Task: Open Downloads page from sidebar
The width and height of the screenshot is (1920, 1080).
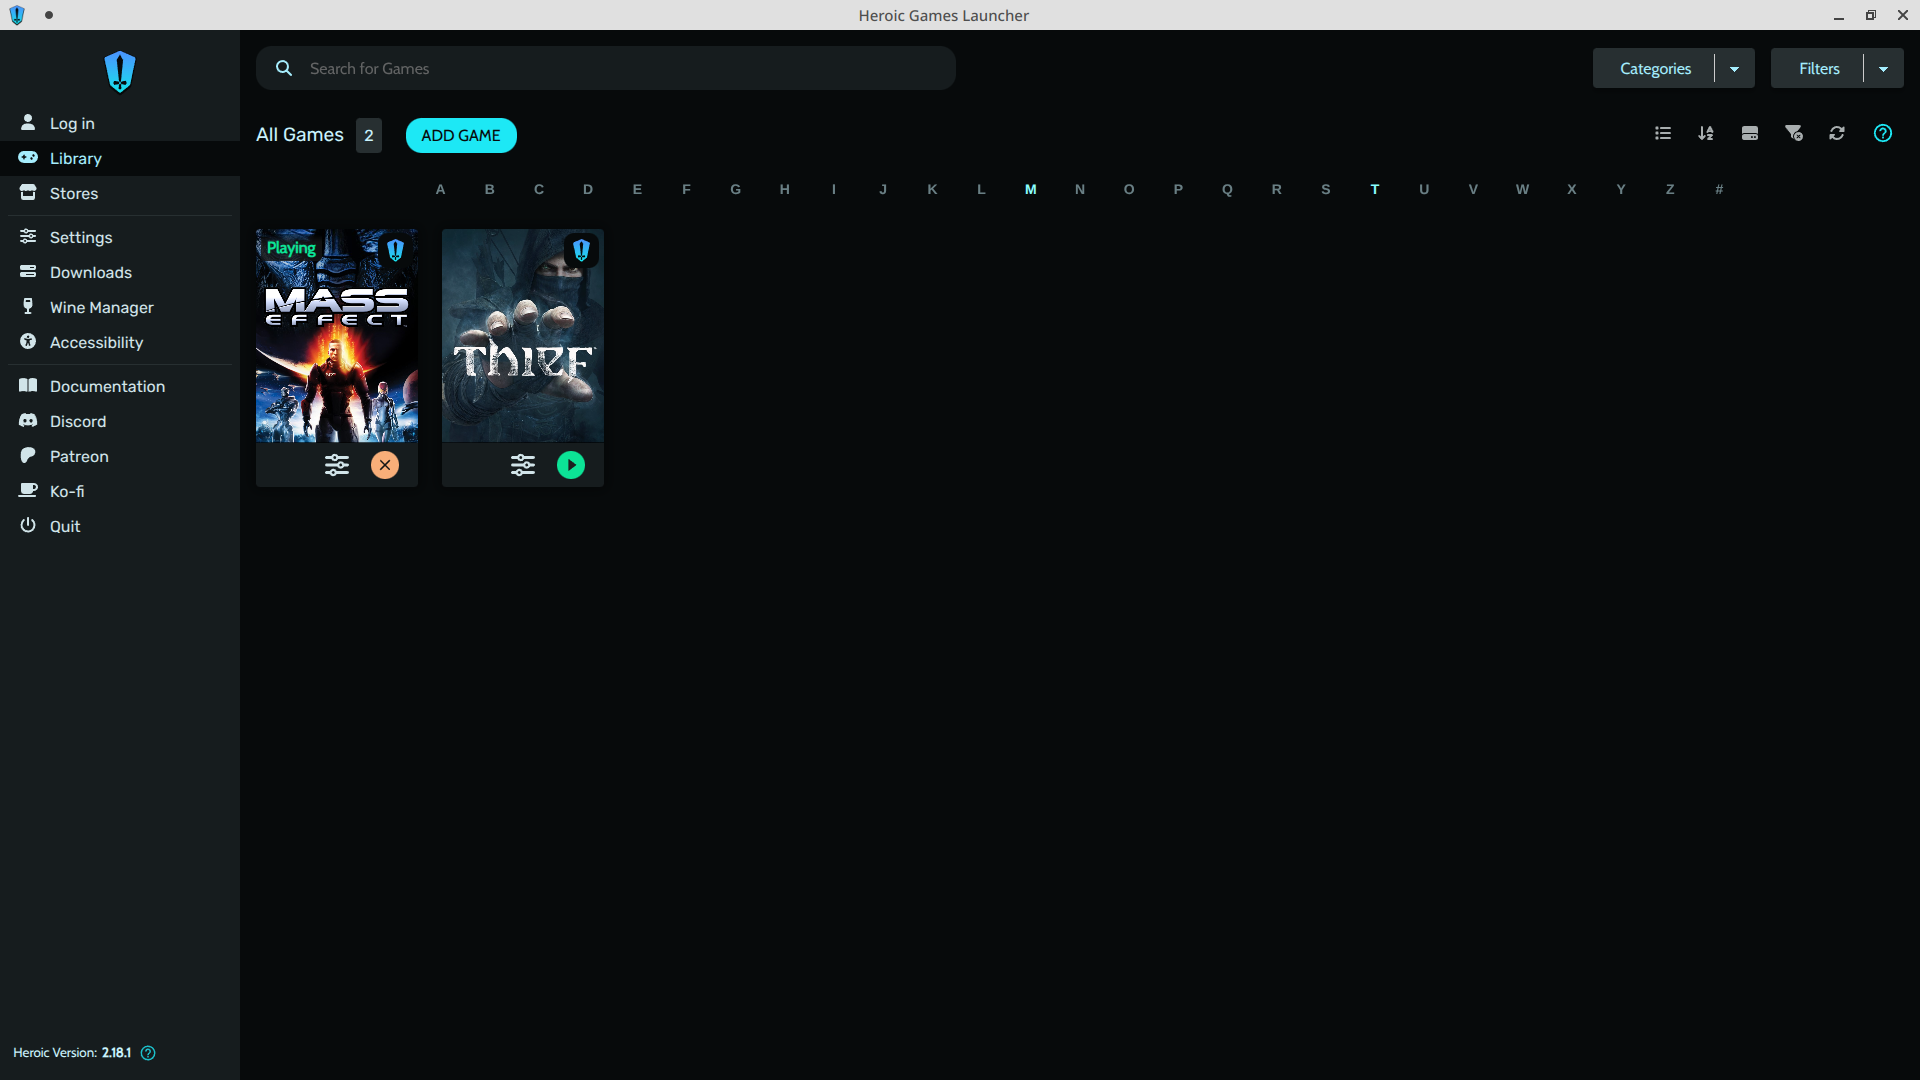Action: tap(91, 272)
